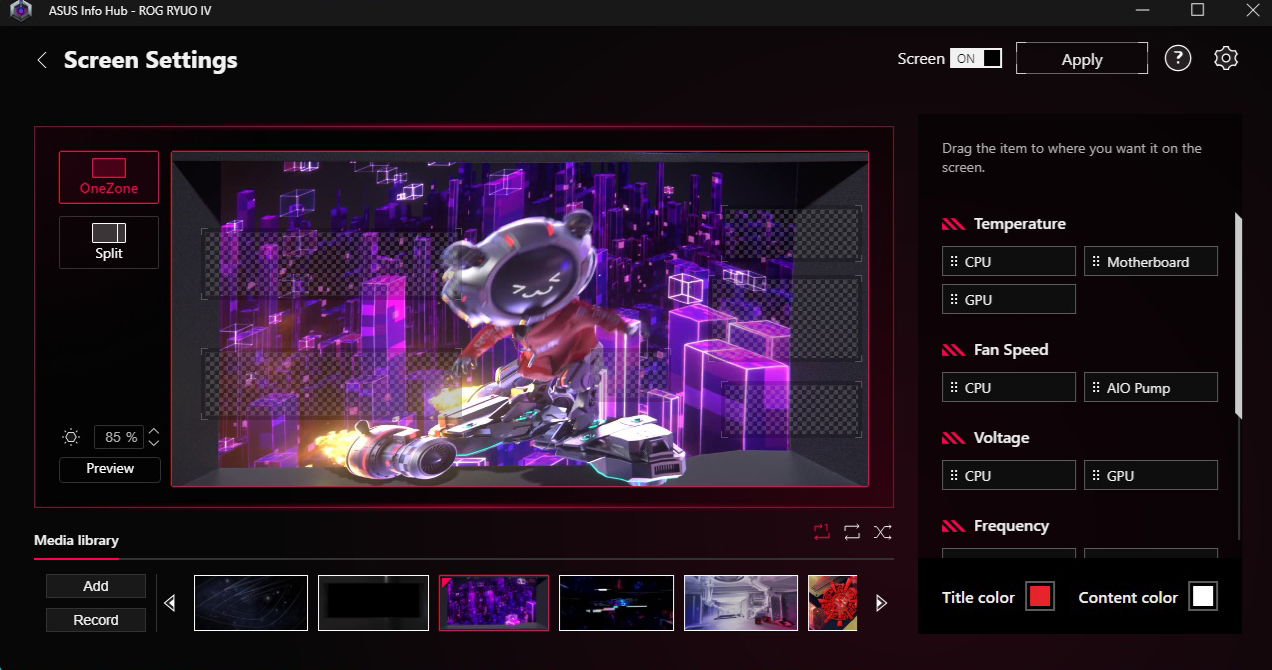Screen dimensions: 1272x670
Task: Click the item panel vertical scrollbar
Action: (1238, 315)
